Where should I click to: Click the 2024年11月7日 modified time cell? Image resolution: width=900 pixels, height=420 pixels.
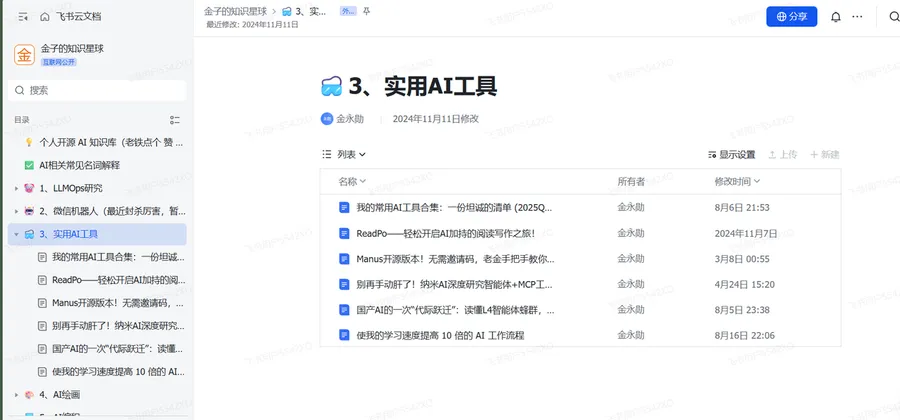746,234
